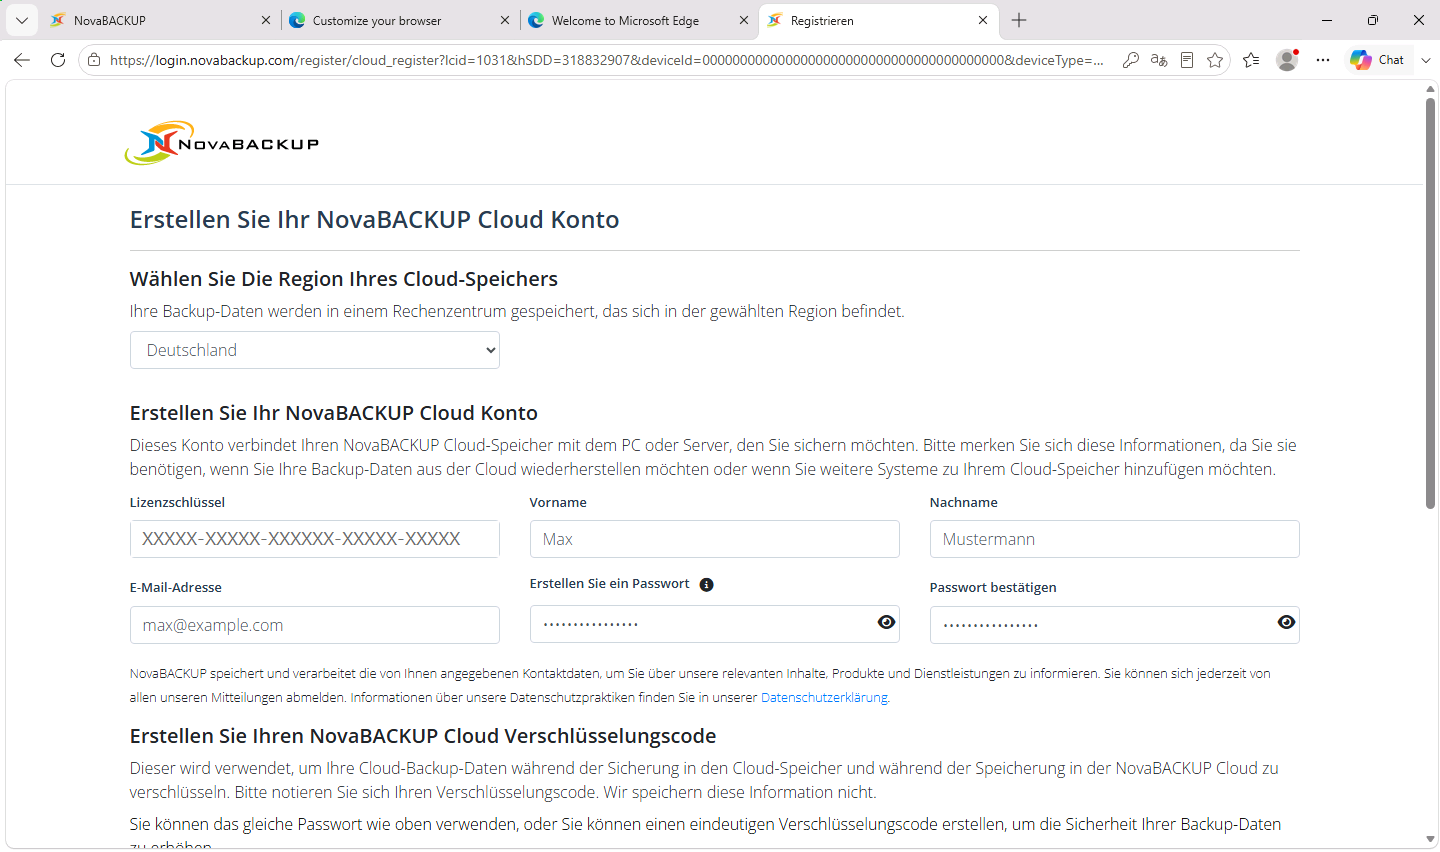The width and height of the screenshot is (1440, 852).
Task: Click the browser address bar URL
Action: pos(606,60)
